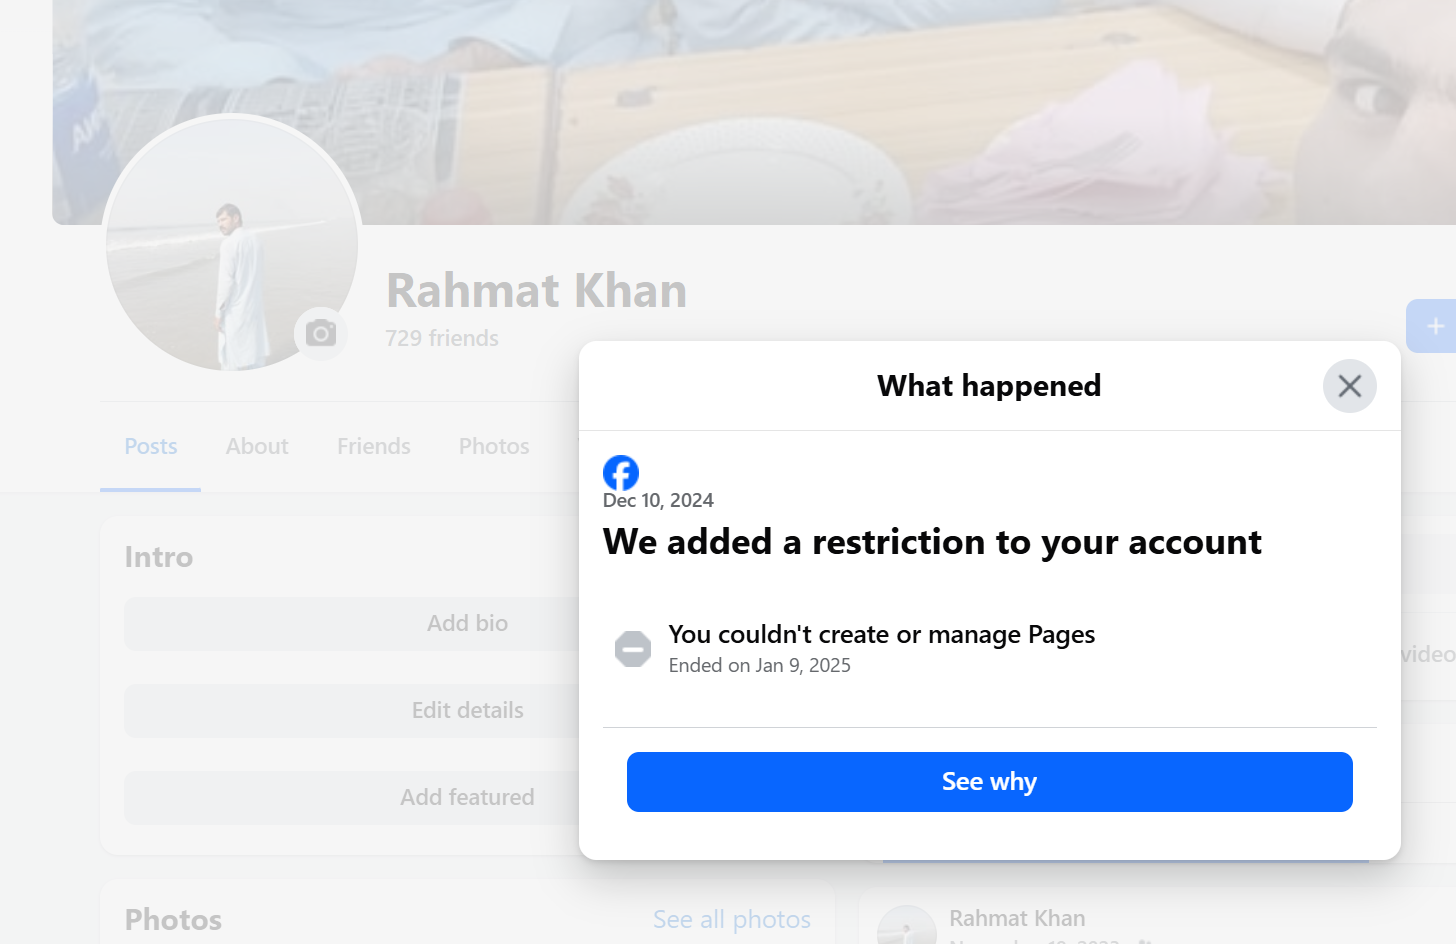Click the blue plus button at right edge

coord(1432,326)
